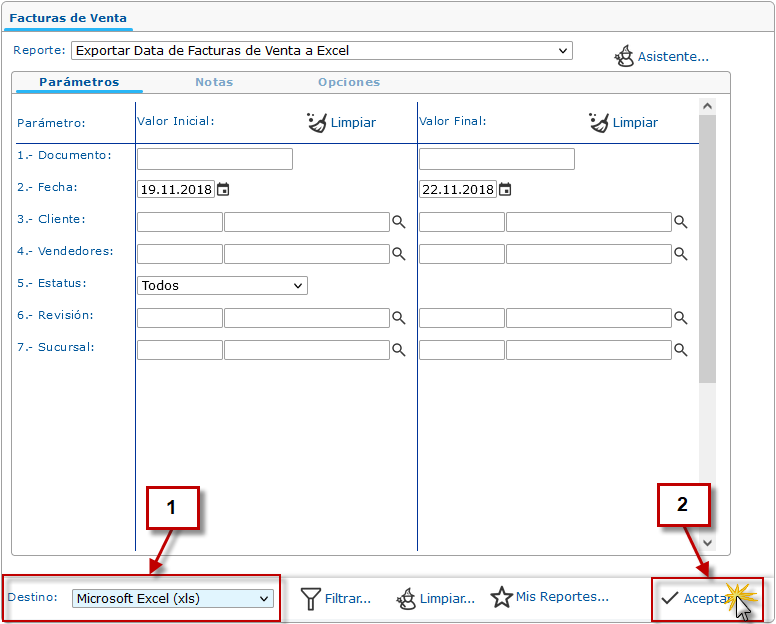
Task: Focus final Sucursal name field
Action: pos(589,350)
